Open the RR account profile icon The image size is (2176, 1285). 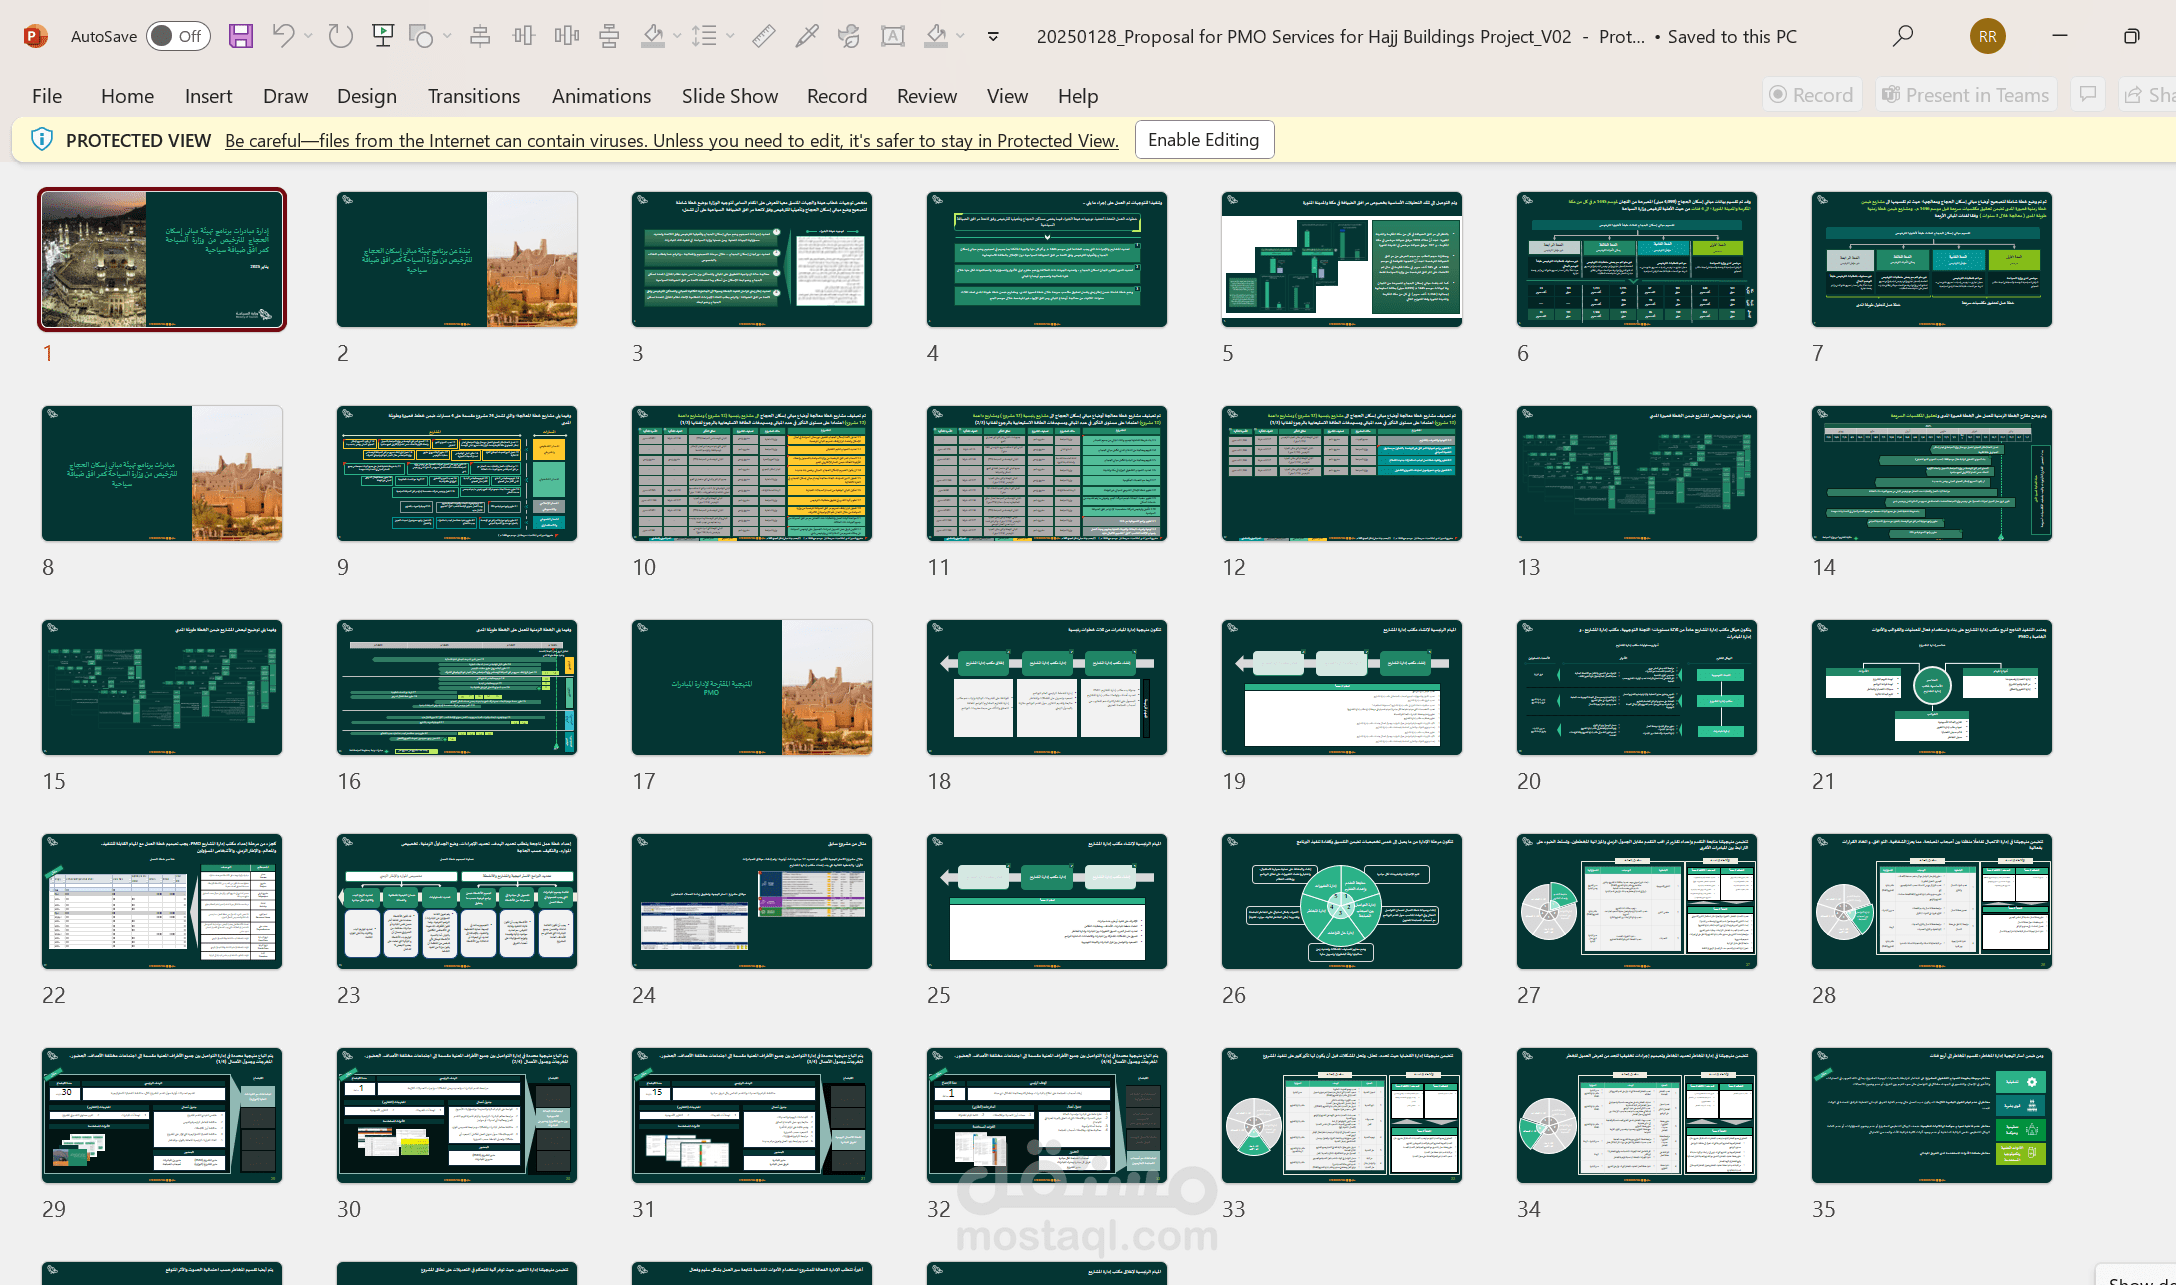(1988, 36)
